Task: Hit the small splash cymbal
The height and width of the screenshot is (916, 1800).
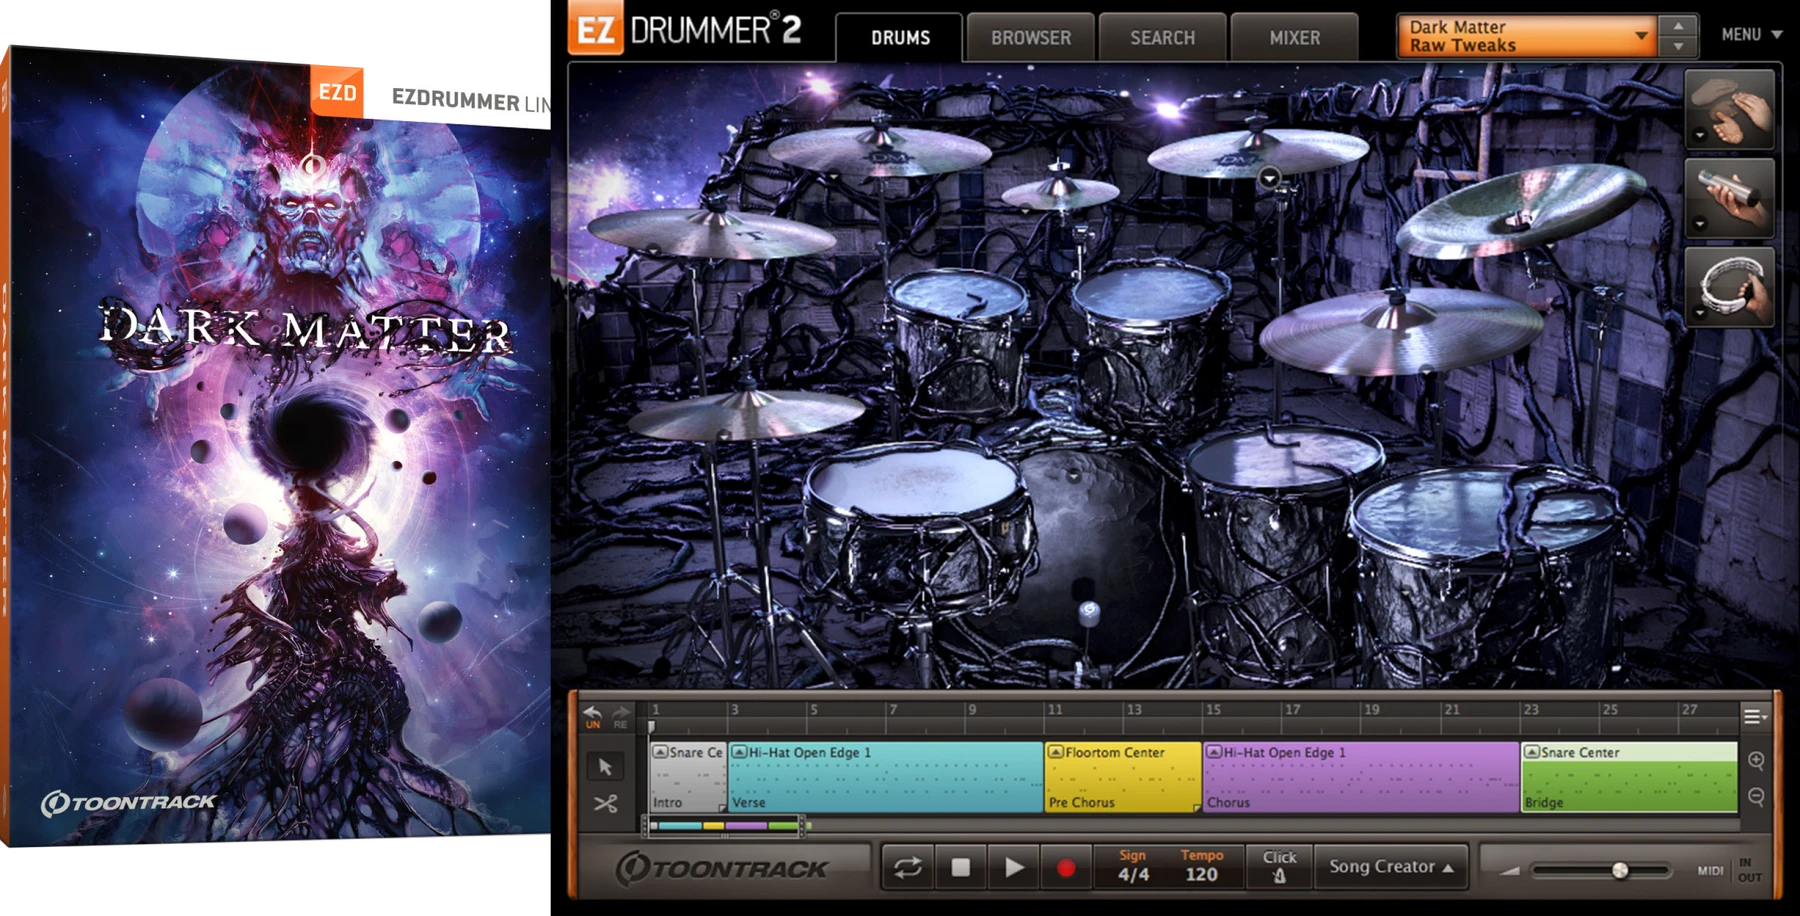Action: pyautogui.click(x=1060, y=192)
